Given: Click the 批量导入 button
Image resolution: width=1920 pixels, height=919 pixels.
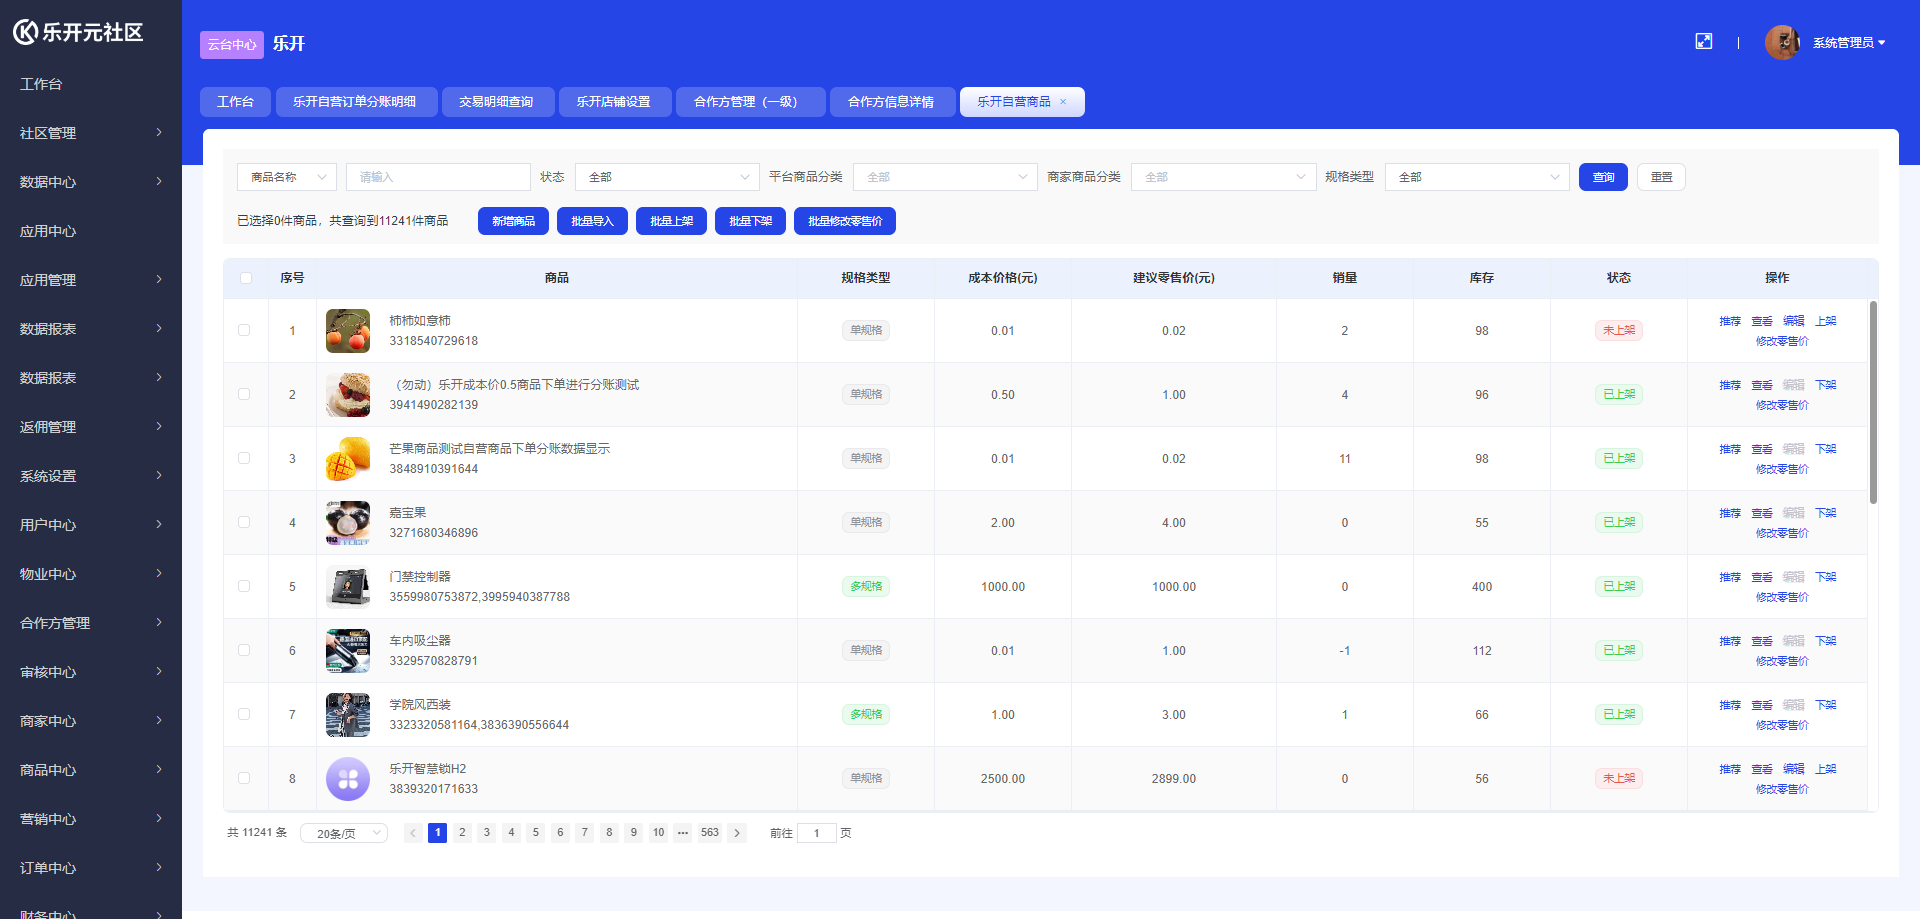Looking at the screenshot, I should pyautogui.click(x=592, y=221).
